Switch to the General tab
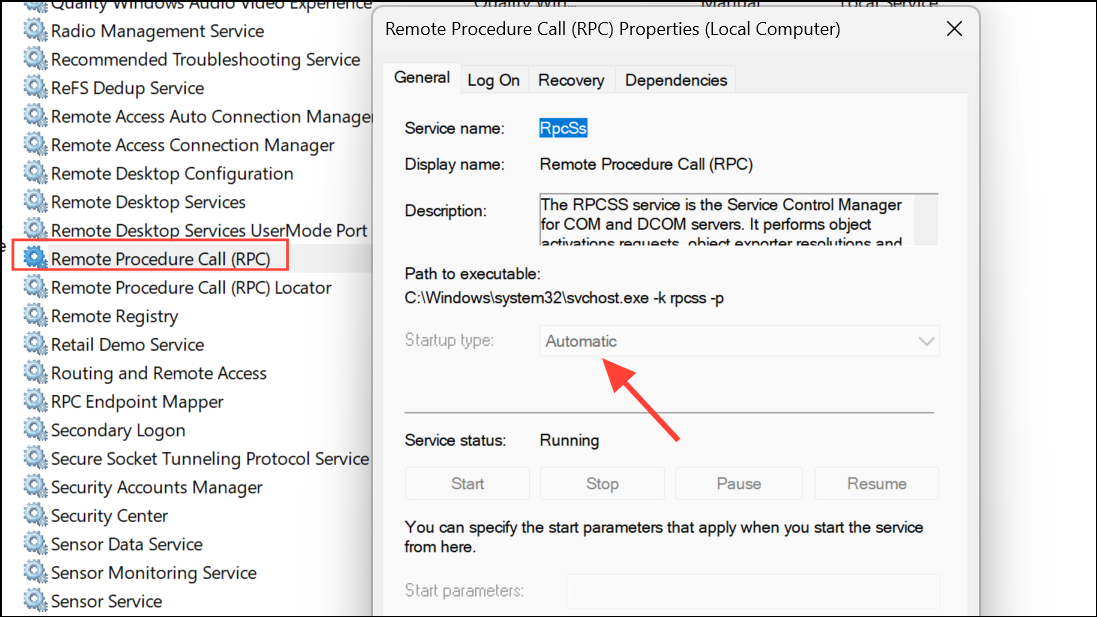The width and height of the screenshot is (1097, 617). point(422,78)
